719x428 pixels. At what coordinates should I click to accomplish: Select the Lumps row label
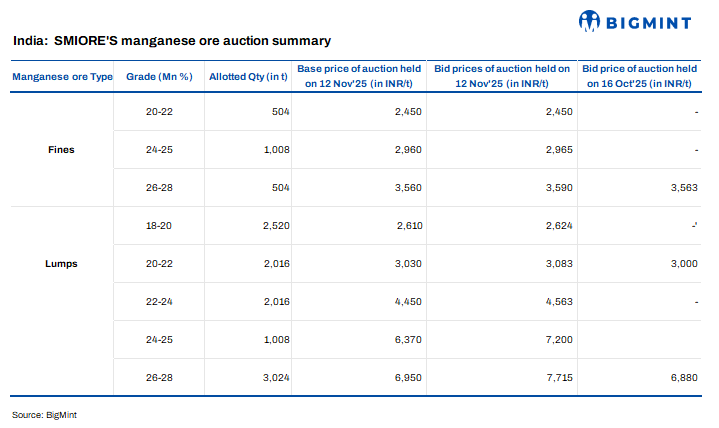pyautogui.click(x=61, y=264)
